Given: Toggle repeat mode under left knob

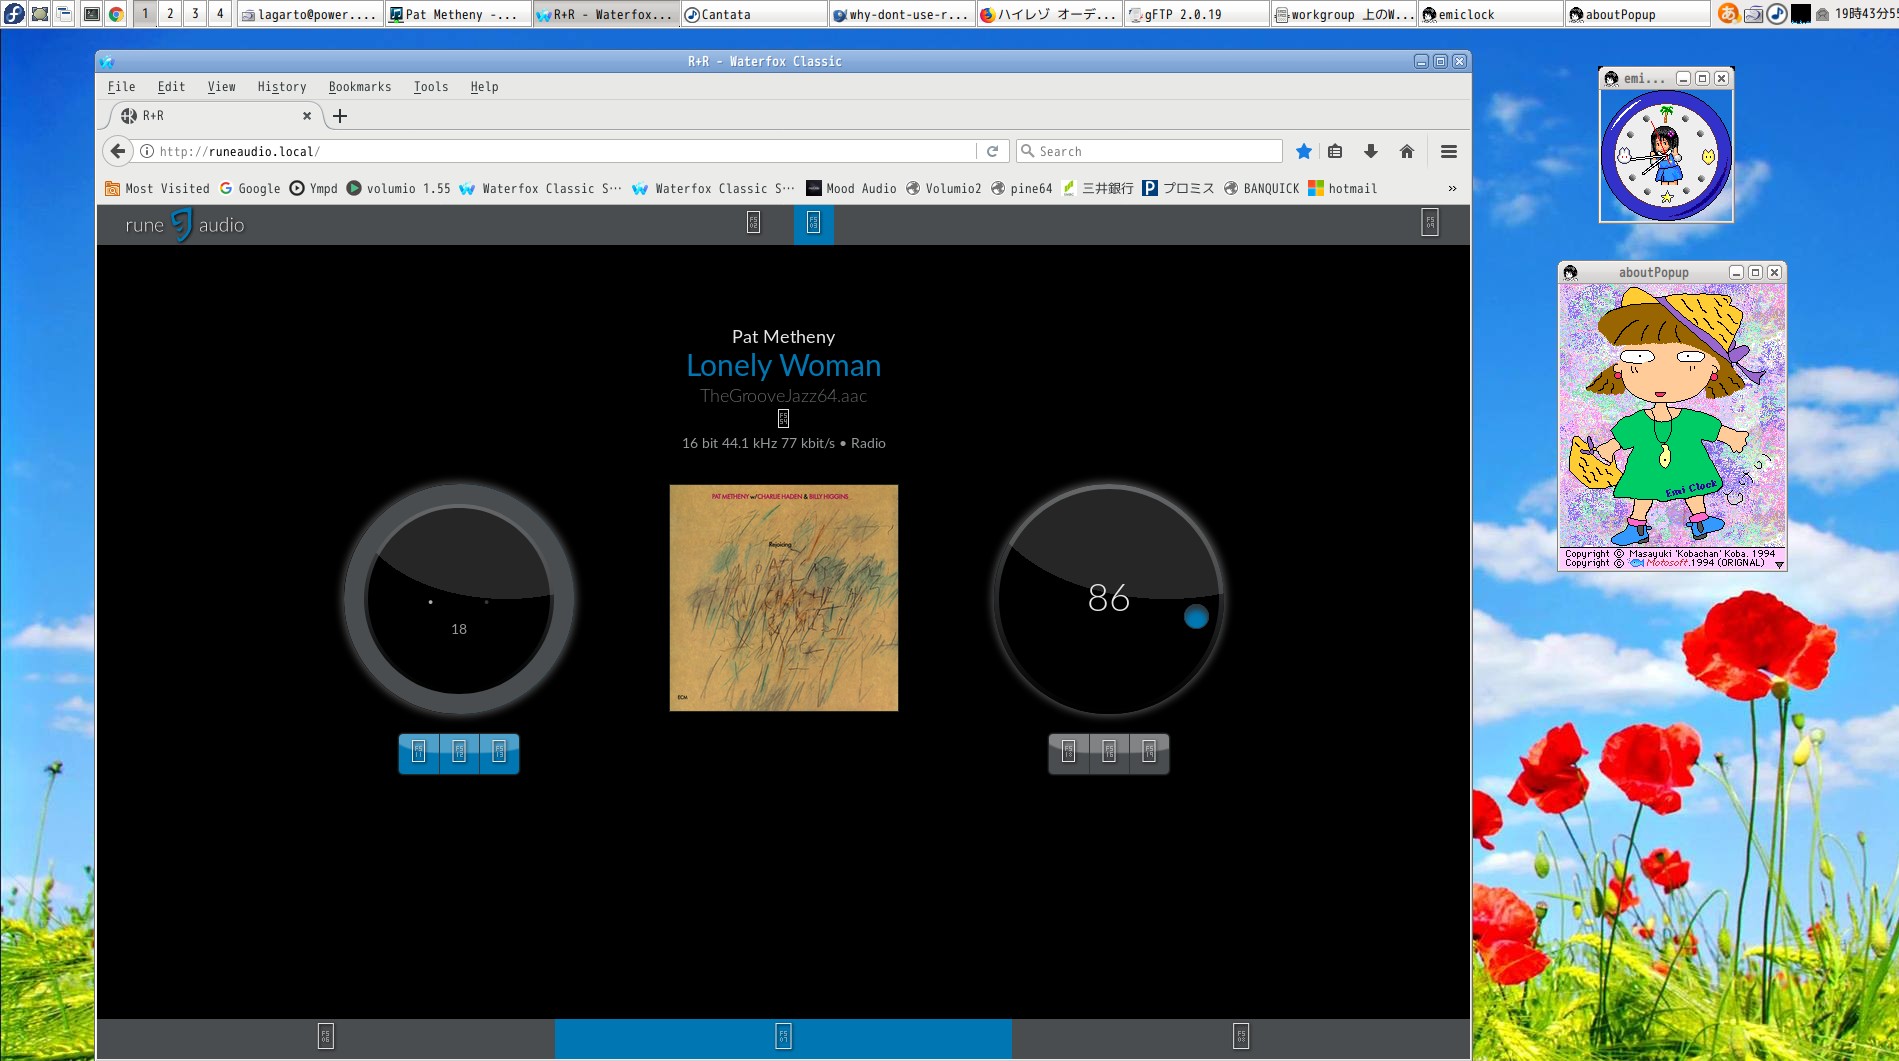Looking at the screenshot, I should [419, 753].
